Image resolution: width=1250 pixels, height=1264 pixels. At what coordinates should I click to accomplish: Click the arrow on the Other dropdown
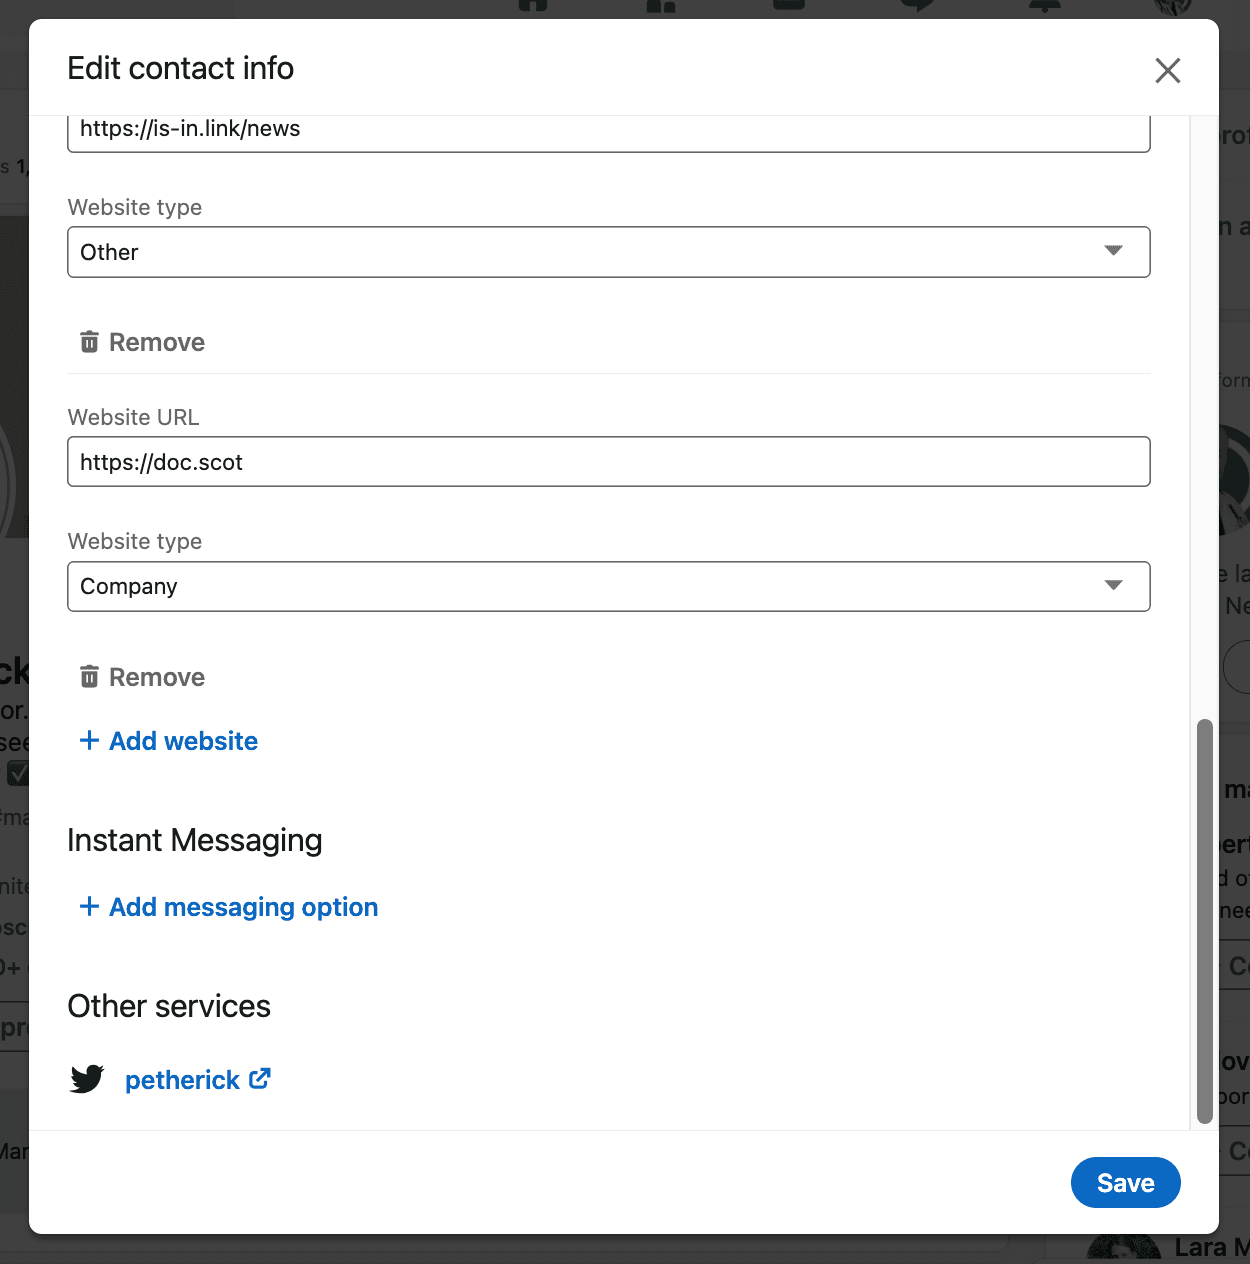click(1113, 251)
